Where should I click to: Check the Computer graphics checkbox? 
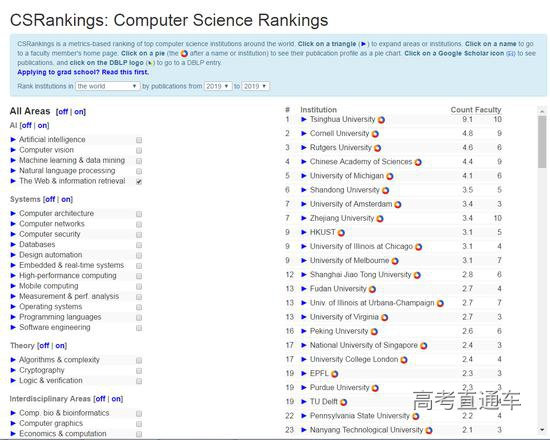tap(139, 424)
